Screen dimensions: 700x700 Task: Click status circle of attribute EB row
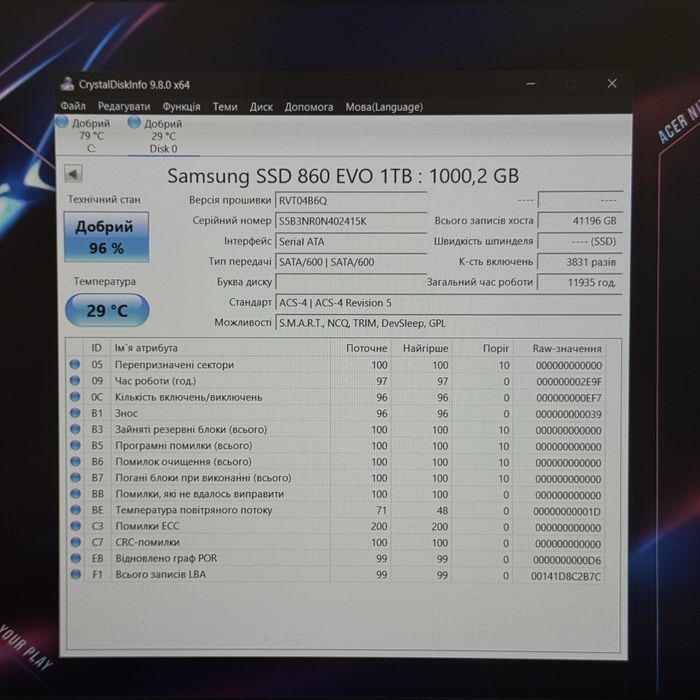(76, 558)
